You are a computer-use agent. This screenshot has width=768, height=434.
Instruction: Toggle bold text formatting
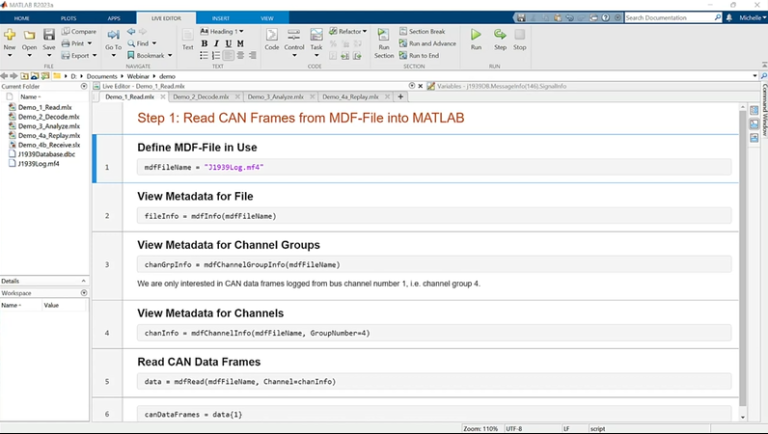[204, 44]
